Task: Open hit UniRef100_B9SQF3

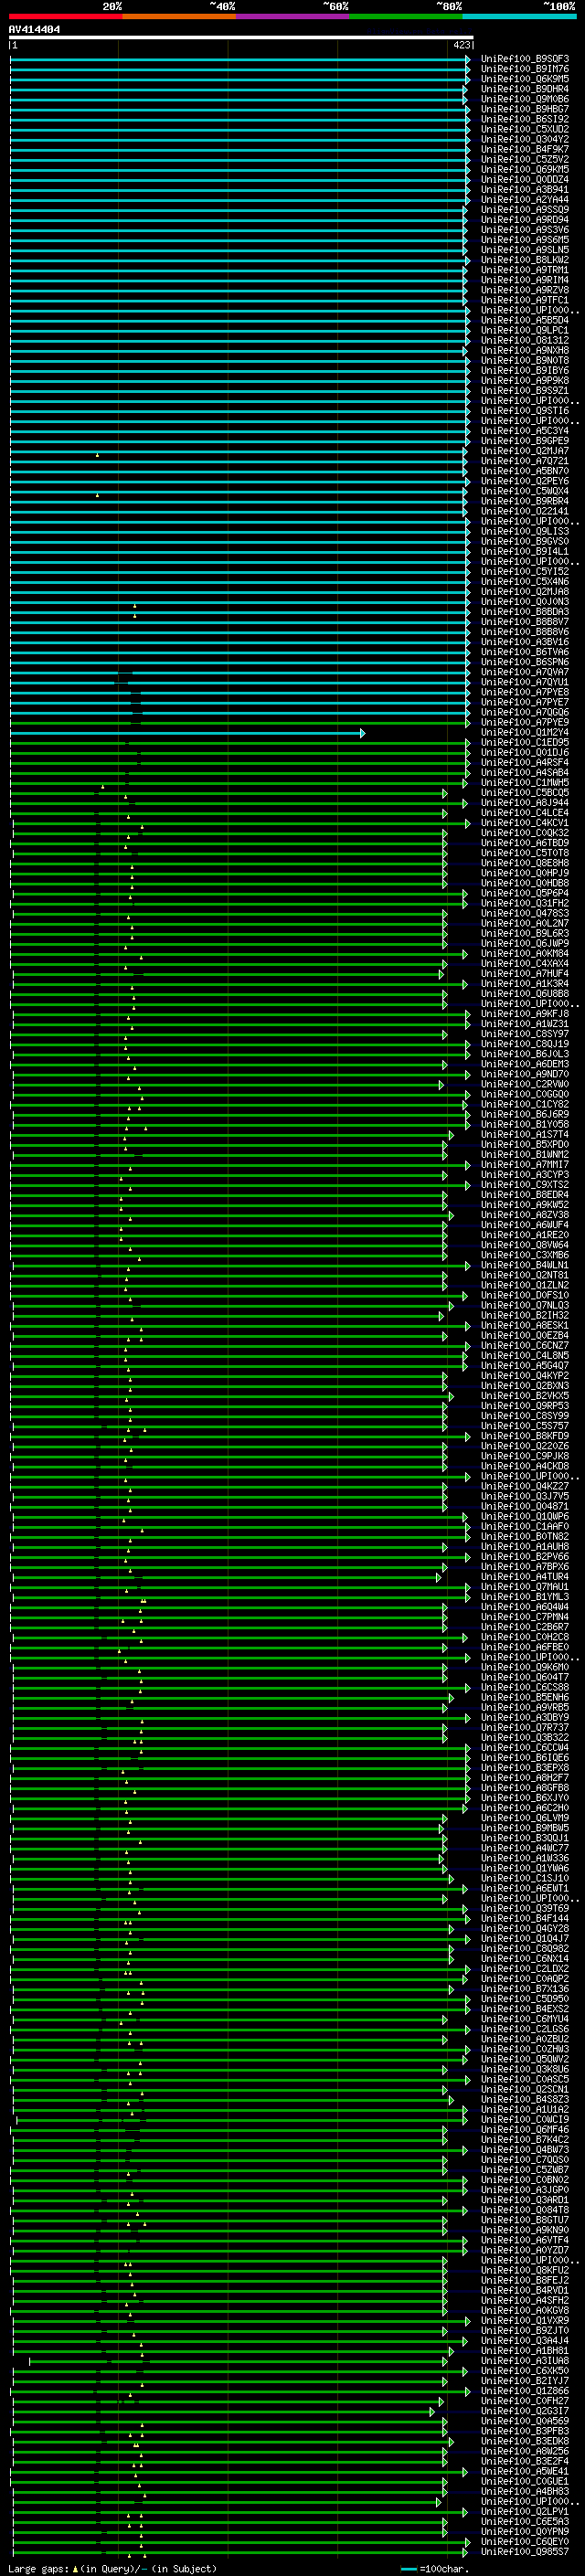Action: point(525,59)
